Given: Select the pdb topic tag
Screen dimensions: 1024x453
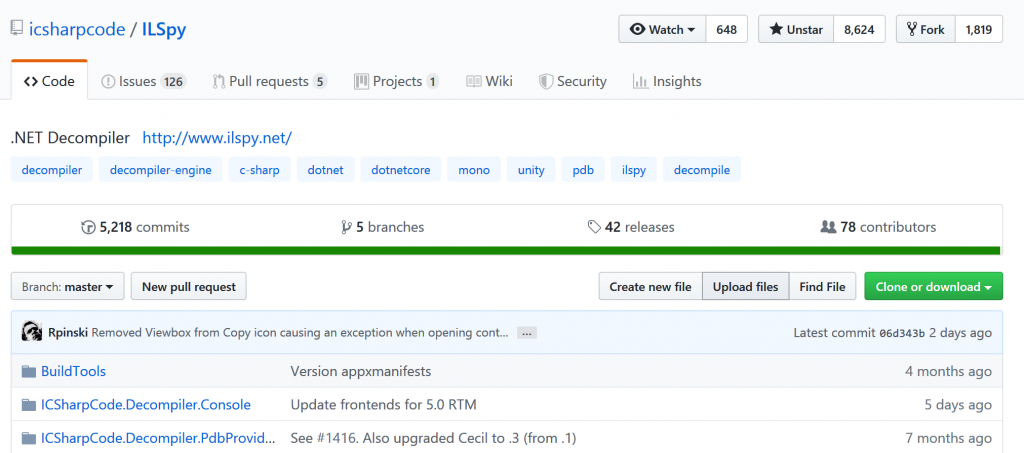Looking at the screenshot, I should (x=583, y=170).
